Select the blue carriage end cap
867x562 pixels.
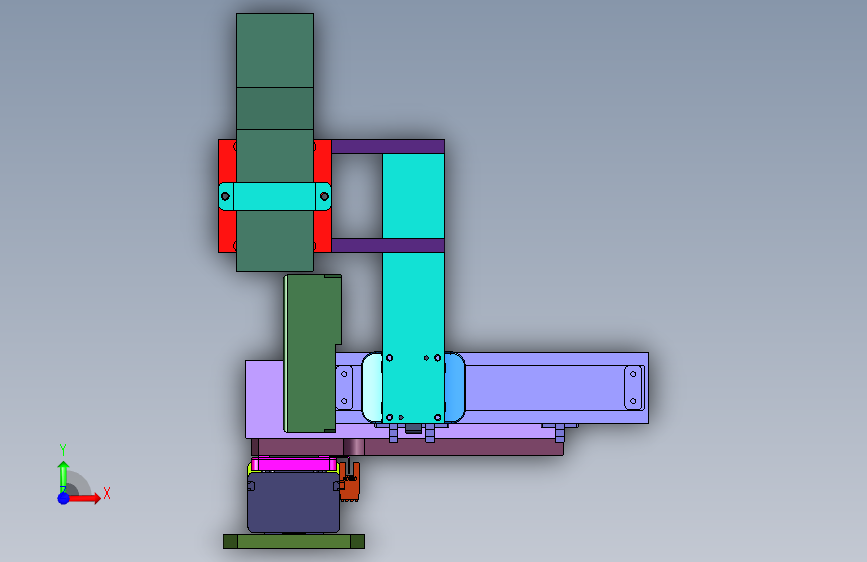pyautogui.click(x=455, y=387)
